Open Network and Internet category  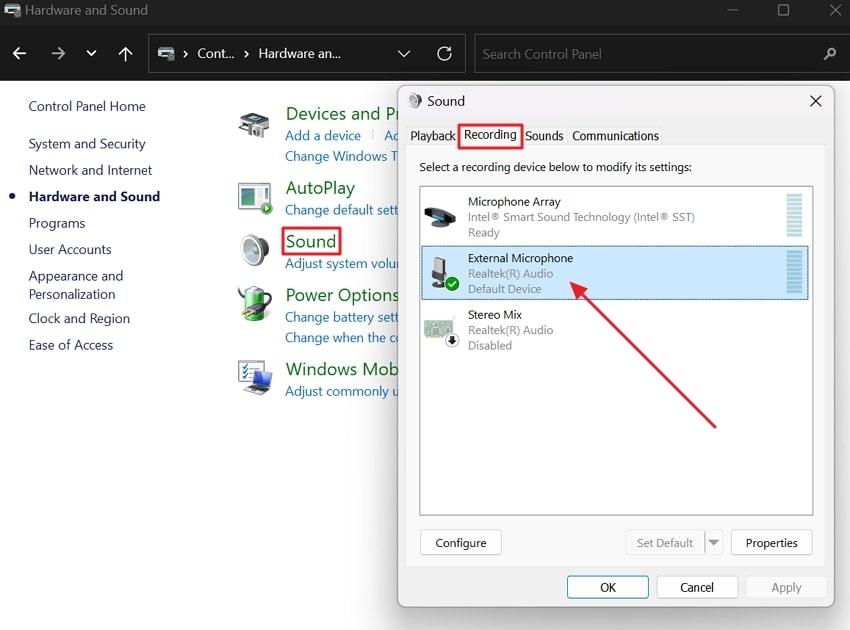91,170
